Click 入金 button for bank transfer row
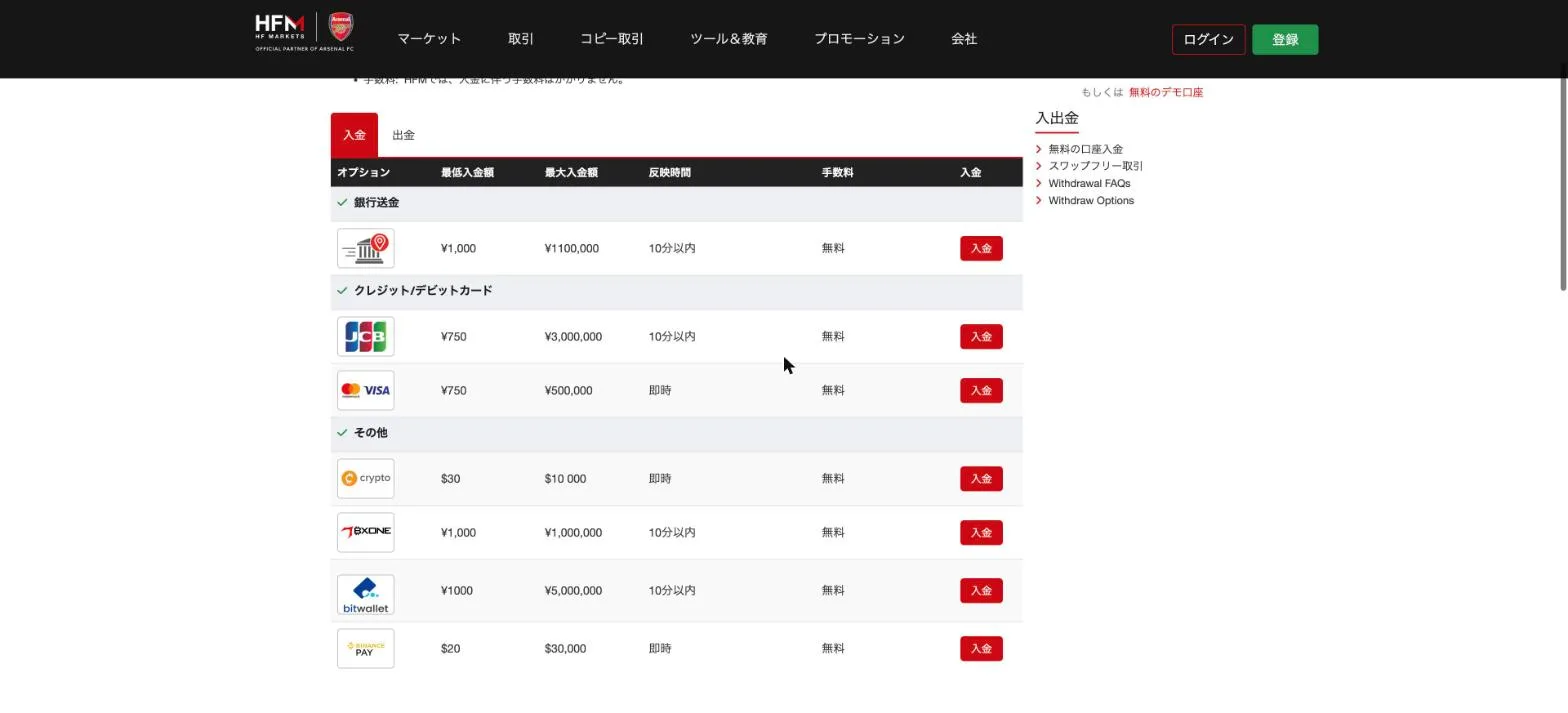This screenshot has width=1568, height=713. click(x=981, y=249)
